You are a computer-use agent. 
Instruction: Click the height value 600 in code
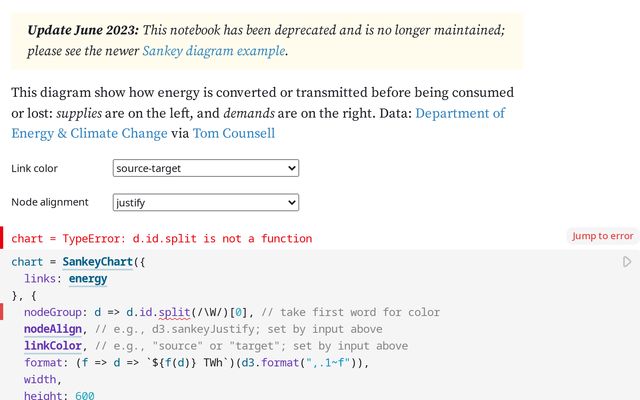[x=84, y=396]
